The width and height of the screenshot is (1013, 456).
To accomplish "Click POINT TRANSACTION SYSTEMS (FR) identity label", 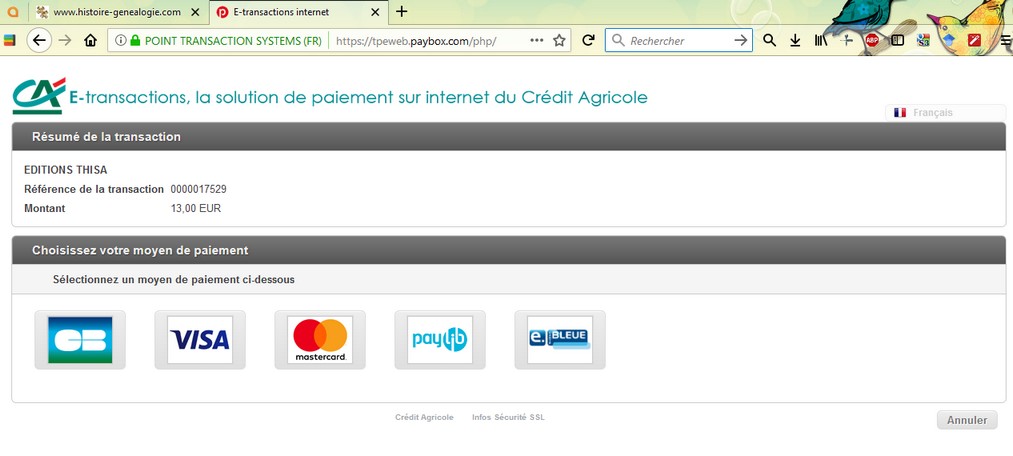I will (x=233, y=41).
